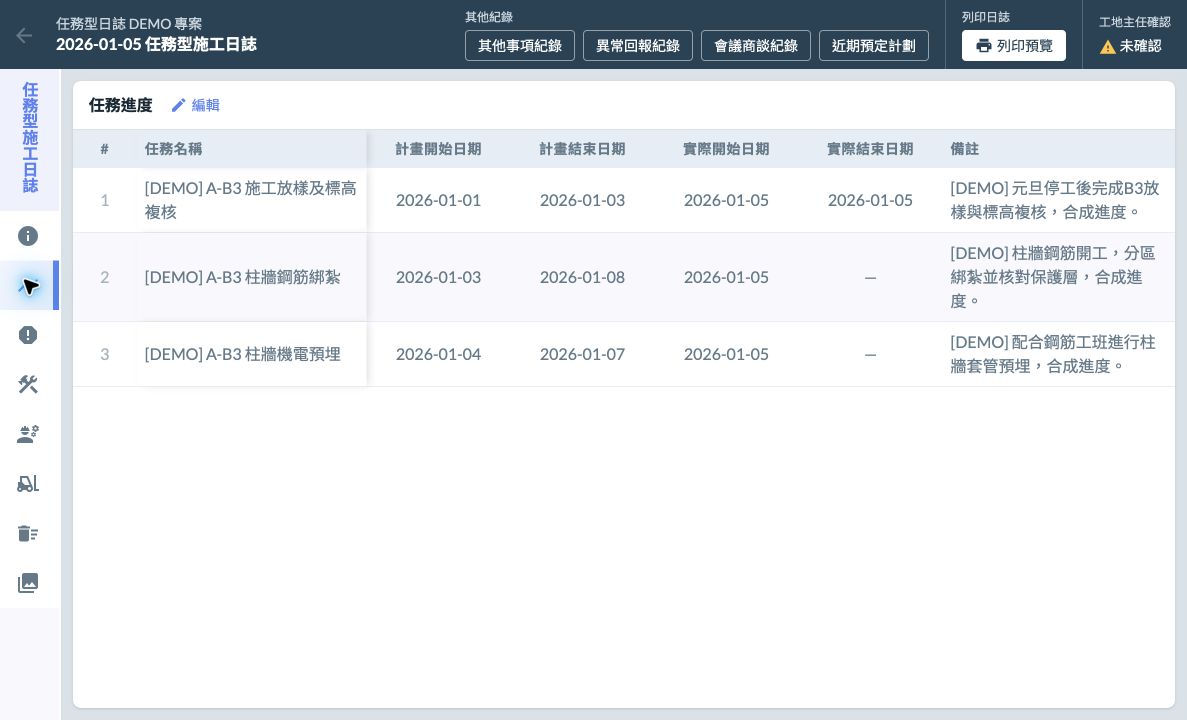Click the 2026-01-05 任務型施工日誌 title
1187x720 pixels.
156,45
